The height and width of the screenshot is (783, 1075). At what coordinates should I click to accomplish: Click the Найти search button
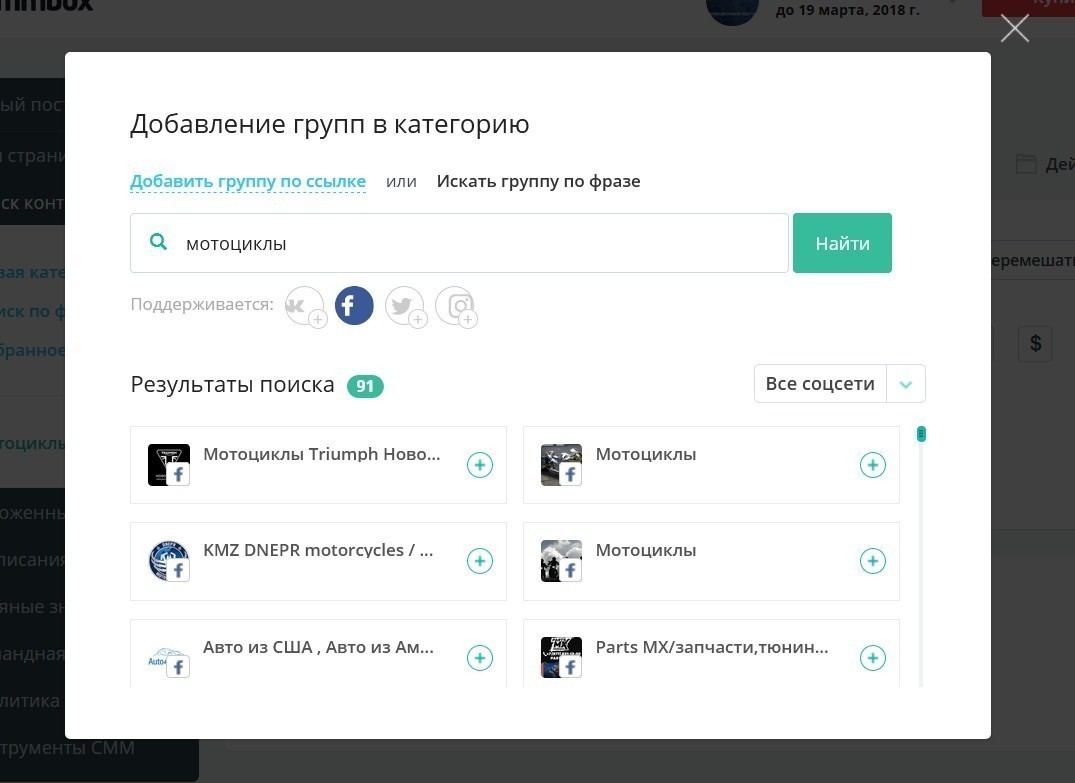[x=843, y=243]
